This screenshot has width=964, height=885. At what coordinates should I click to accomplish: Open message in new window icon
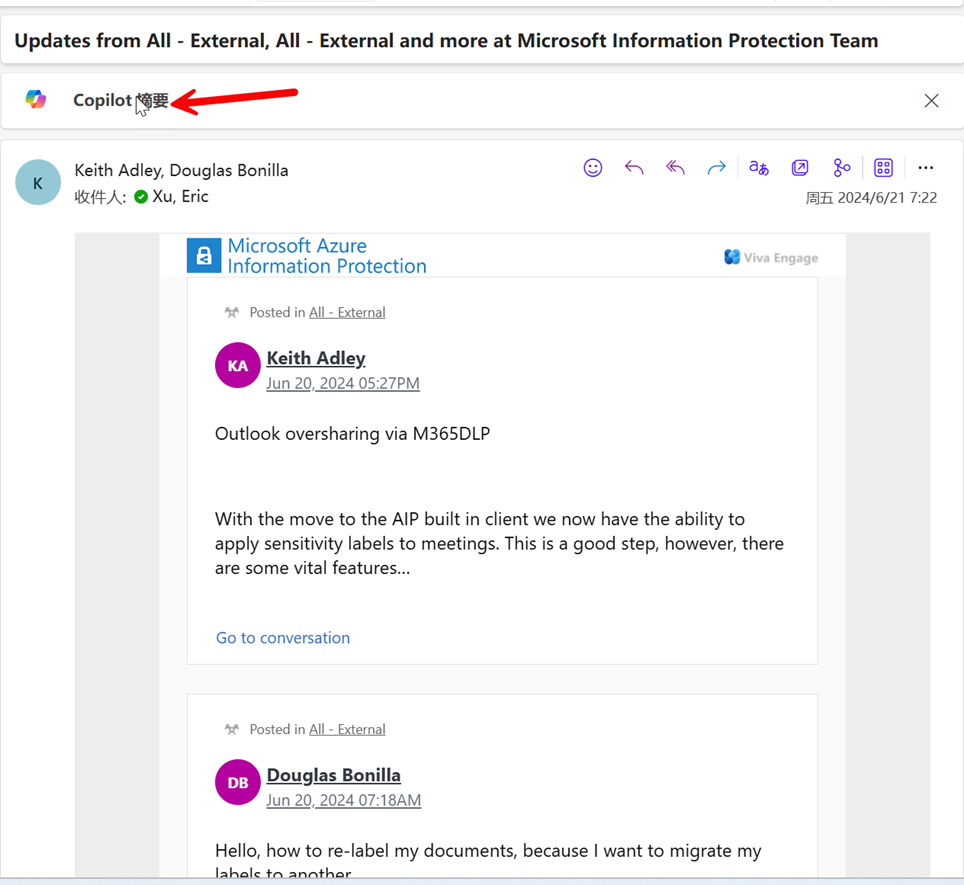(x=800, y=168)
